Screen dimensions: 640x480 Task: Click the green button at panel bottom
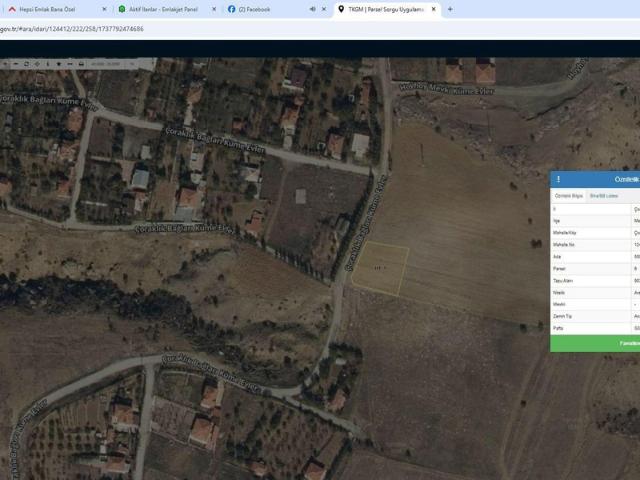pos(595,343)
